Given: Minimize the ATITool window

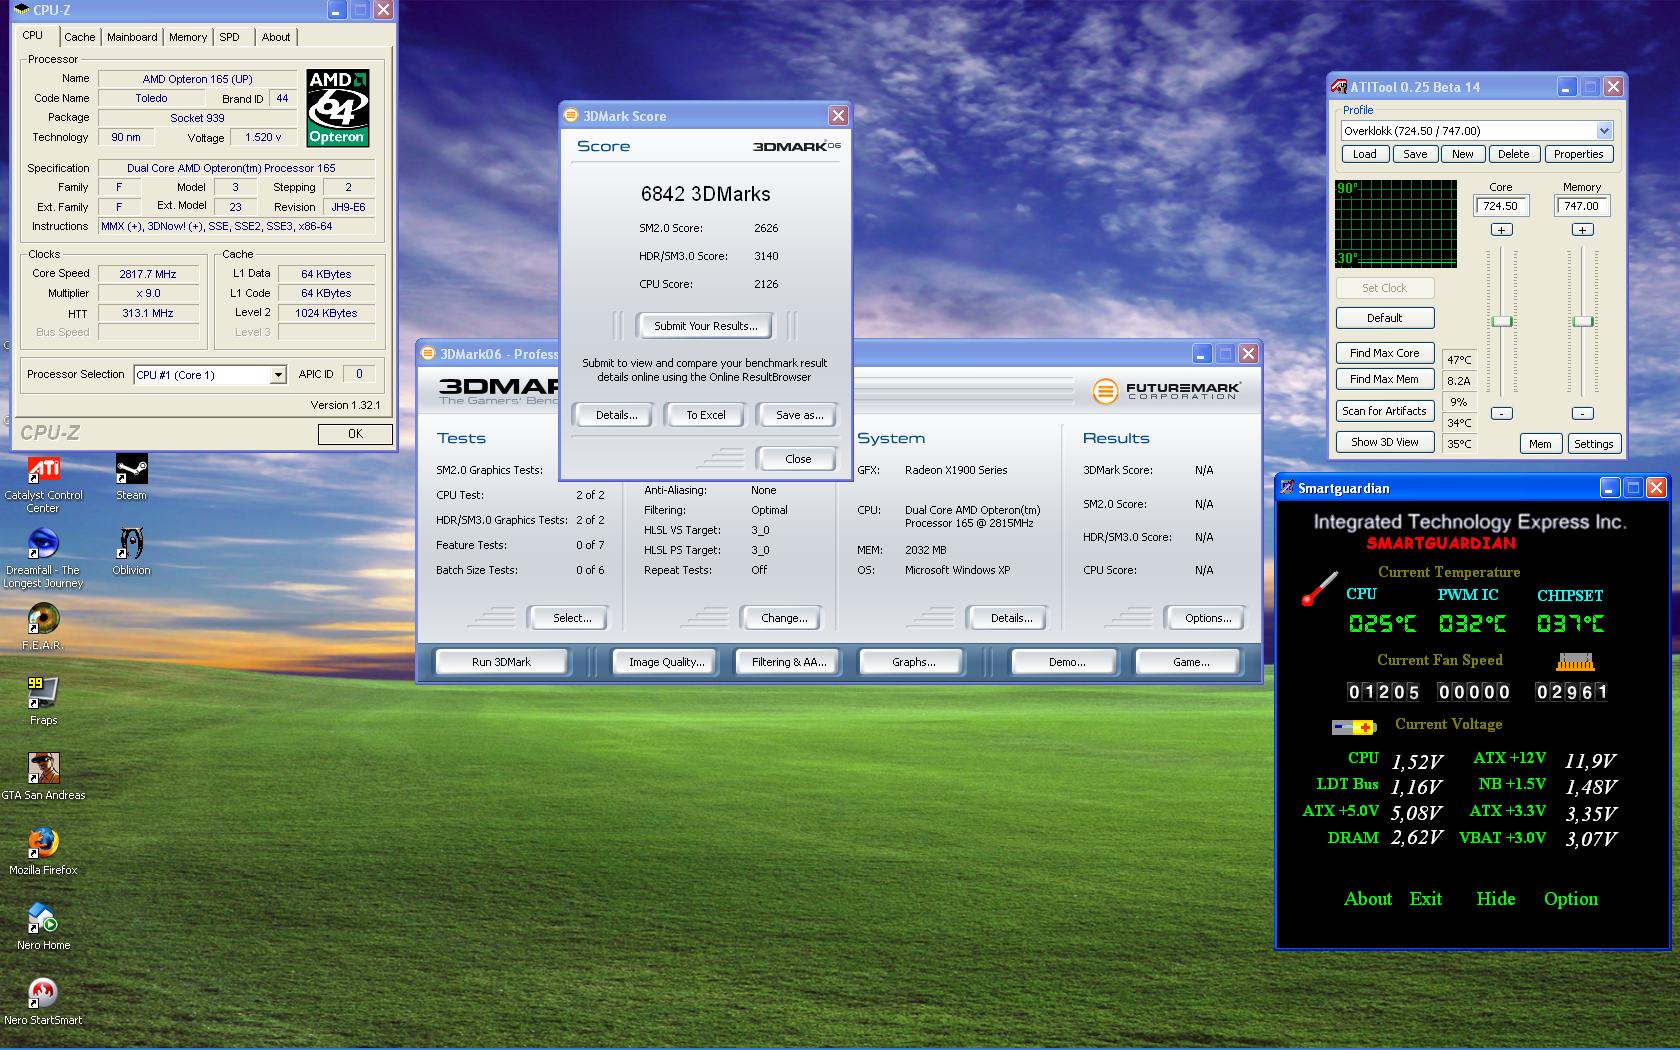Looking at the screenshot, I should pos(1567,87).
